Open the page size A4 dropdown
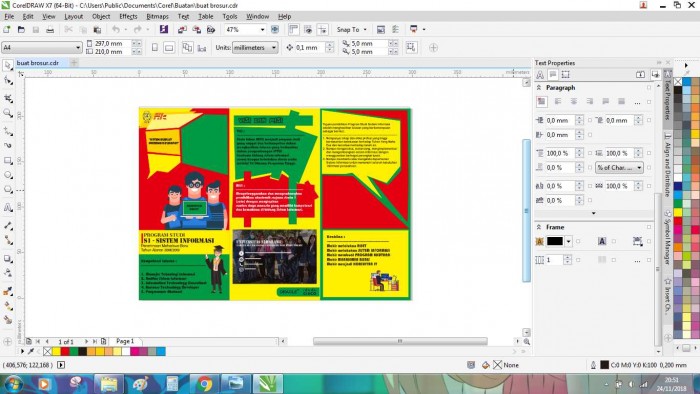 78,47
